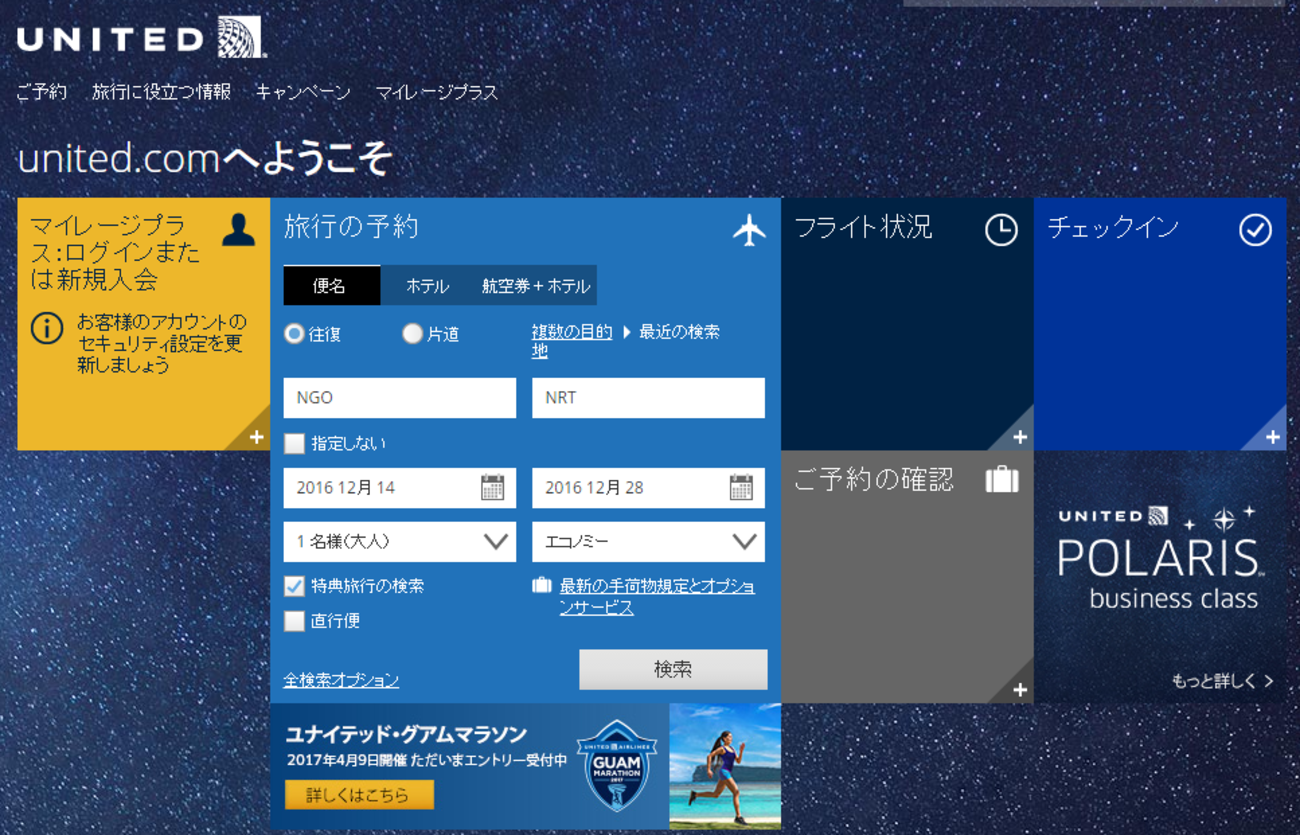Viewport: 1300px width, 835px height.
Task: Click the info icon beside security settings message
Action: 46,328
